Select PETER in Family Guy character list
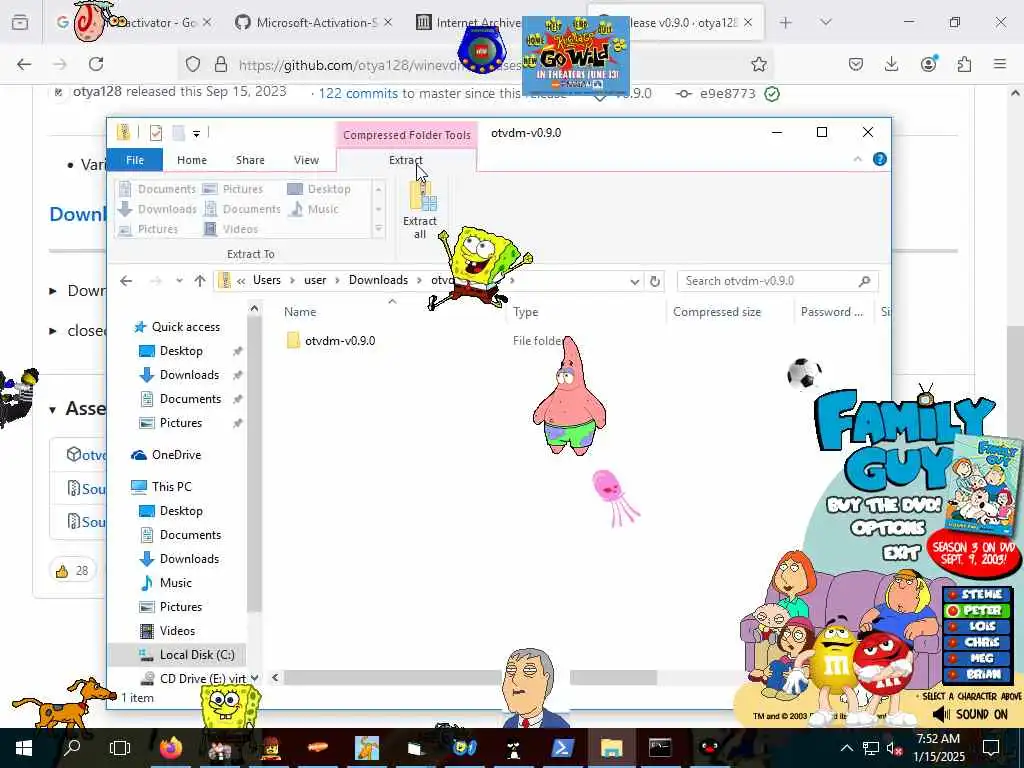Image resolution: width=1024 pixels, height=768 pixels. click(x=977, y=611)
